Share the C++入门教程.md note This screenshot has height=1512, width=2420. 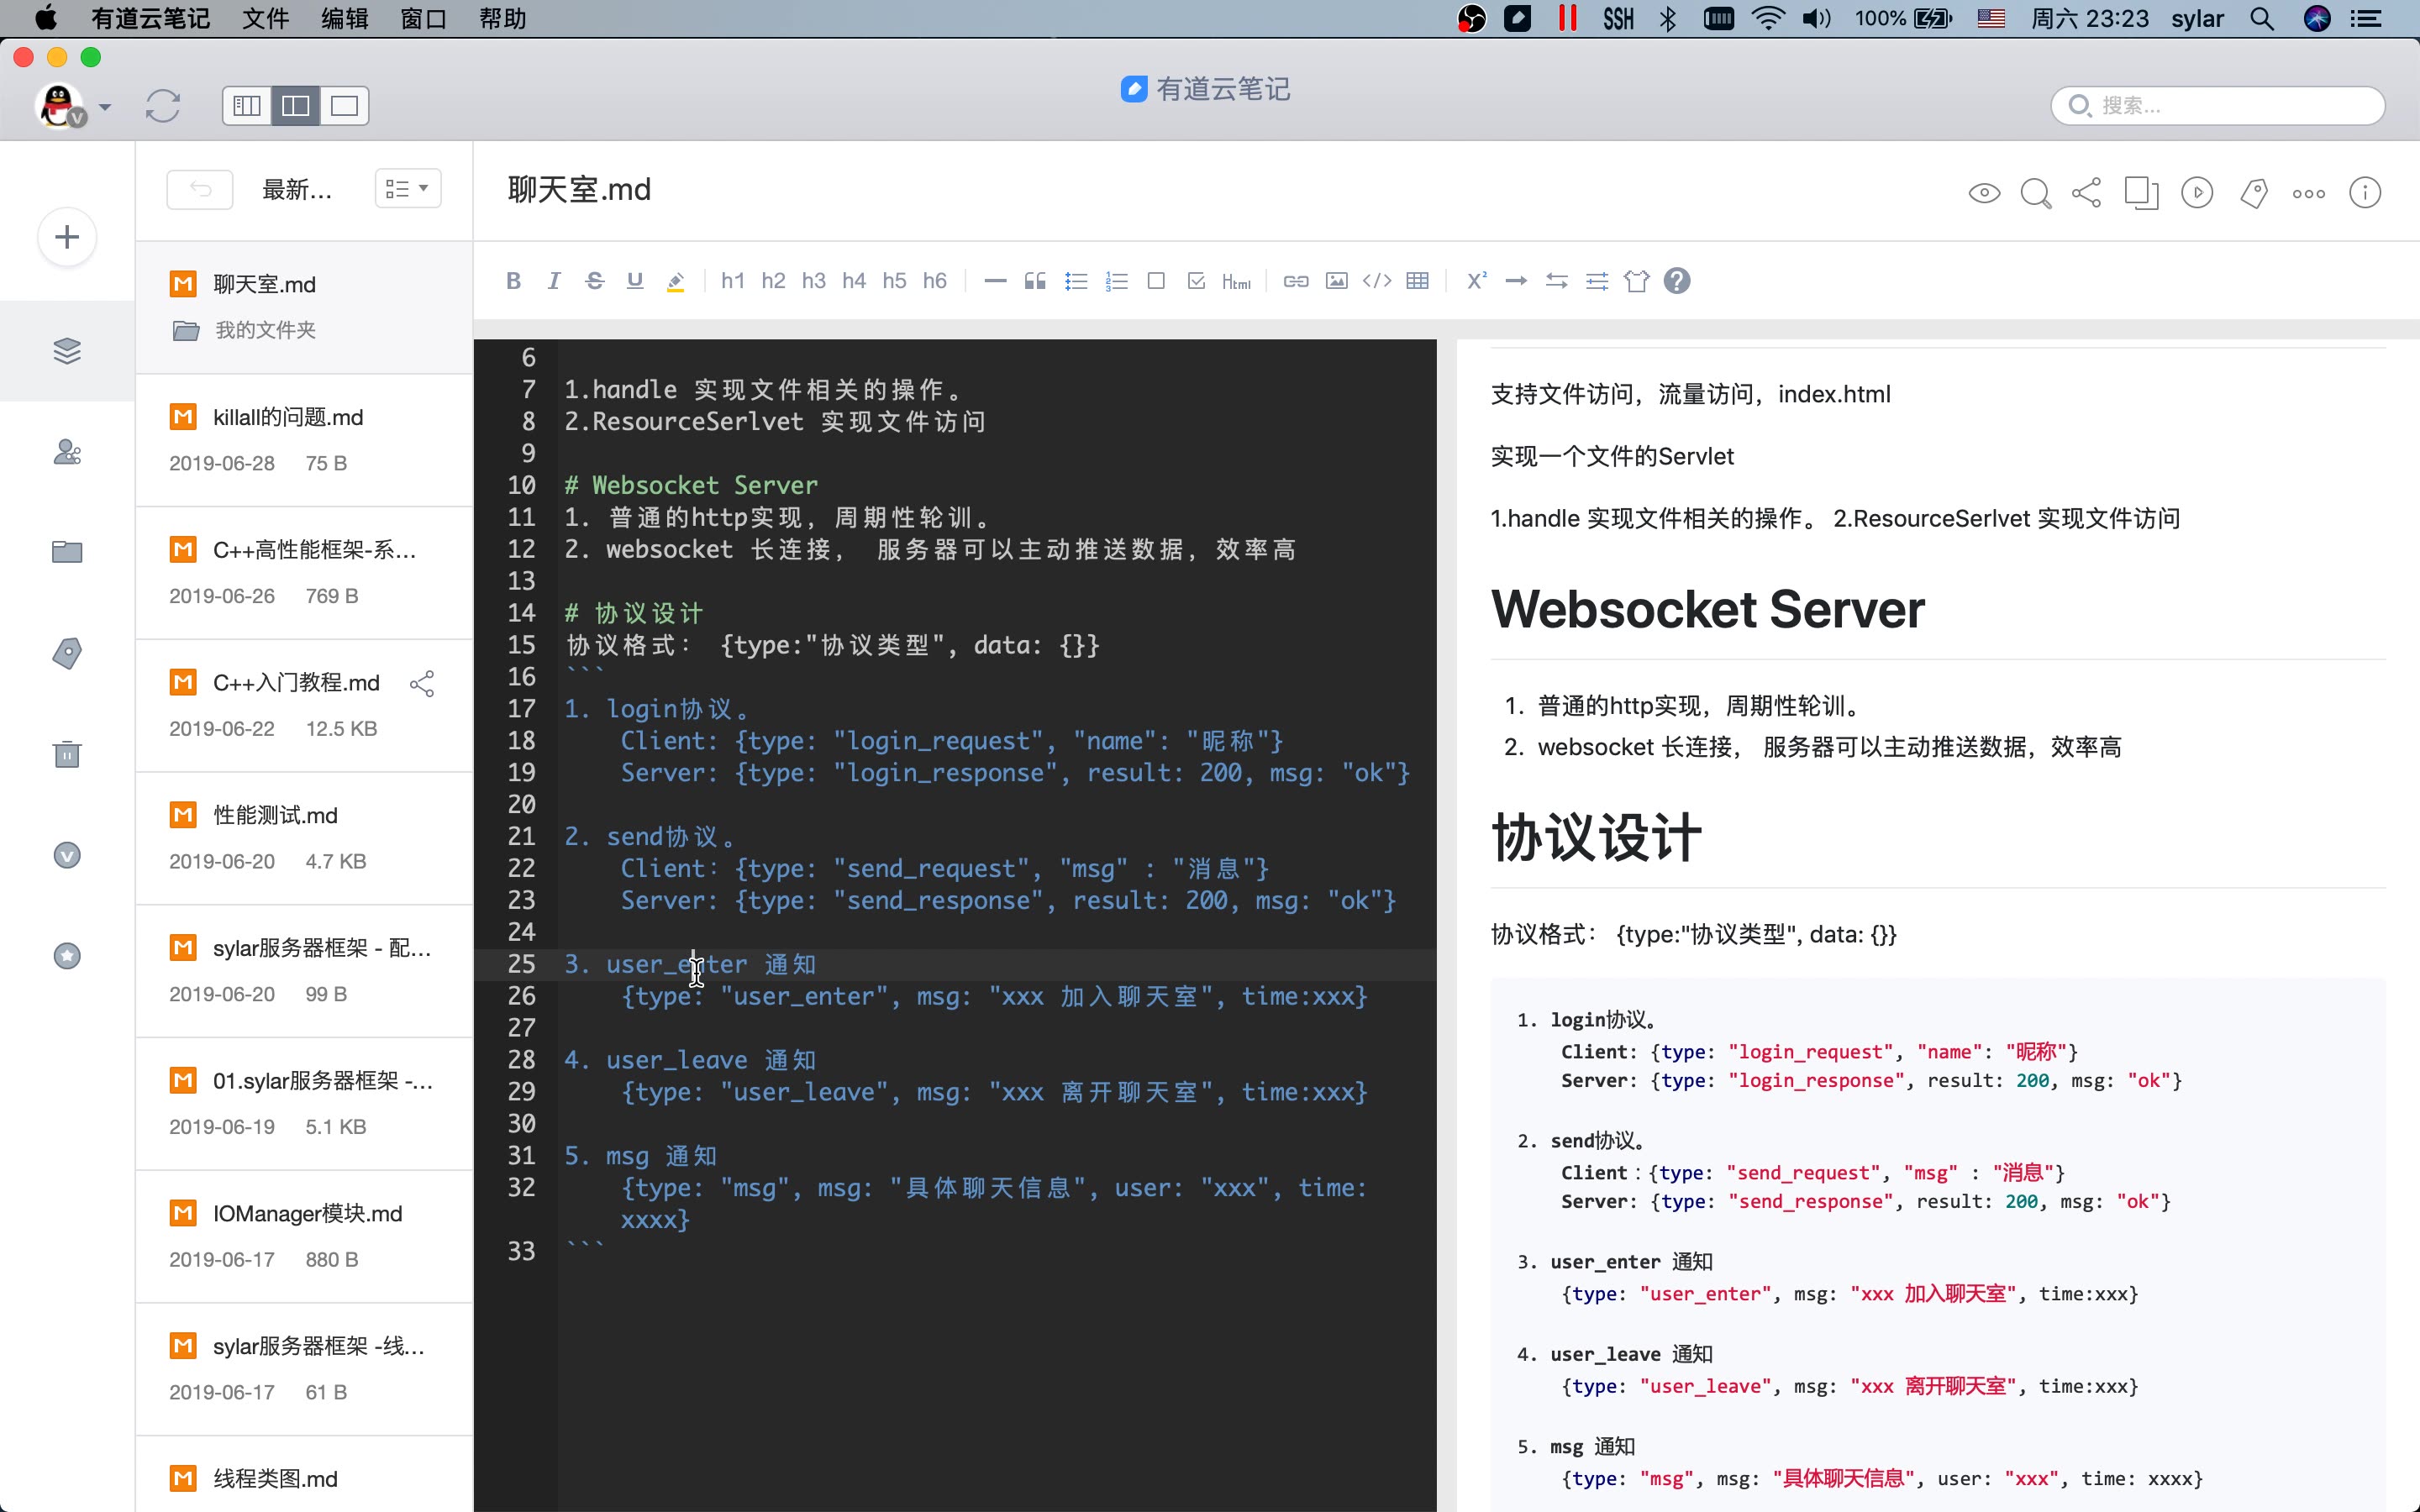421,683
